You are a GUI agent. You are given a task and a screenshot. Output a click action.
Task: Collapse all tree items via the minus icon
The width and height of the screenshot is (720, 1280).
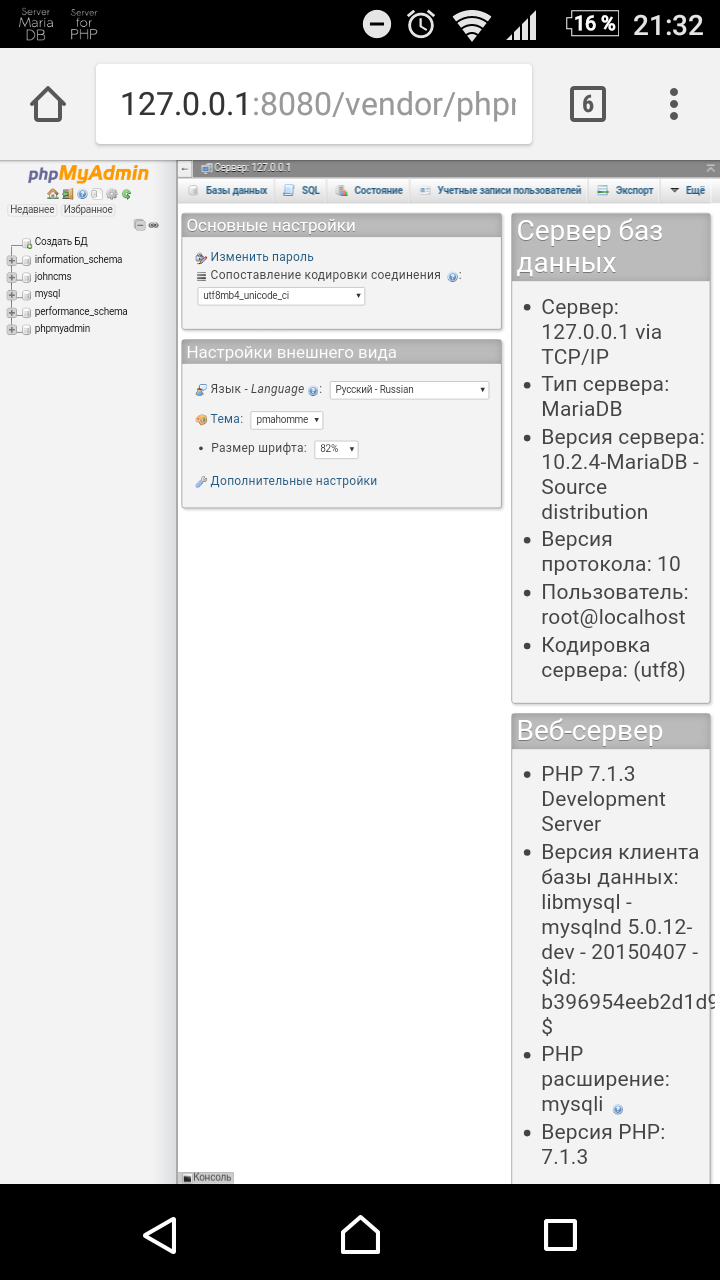pos(140,225)
